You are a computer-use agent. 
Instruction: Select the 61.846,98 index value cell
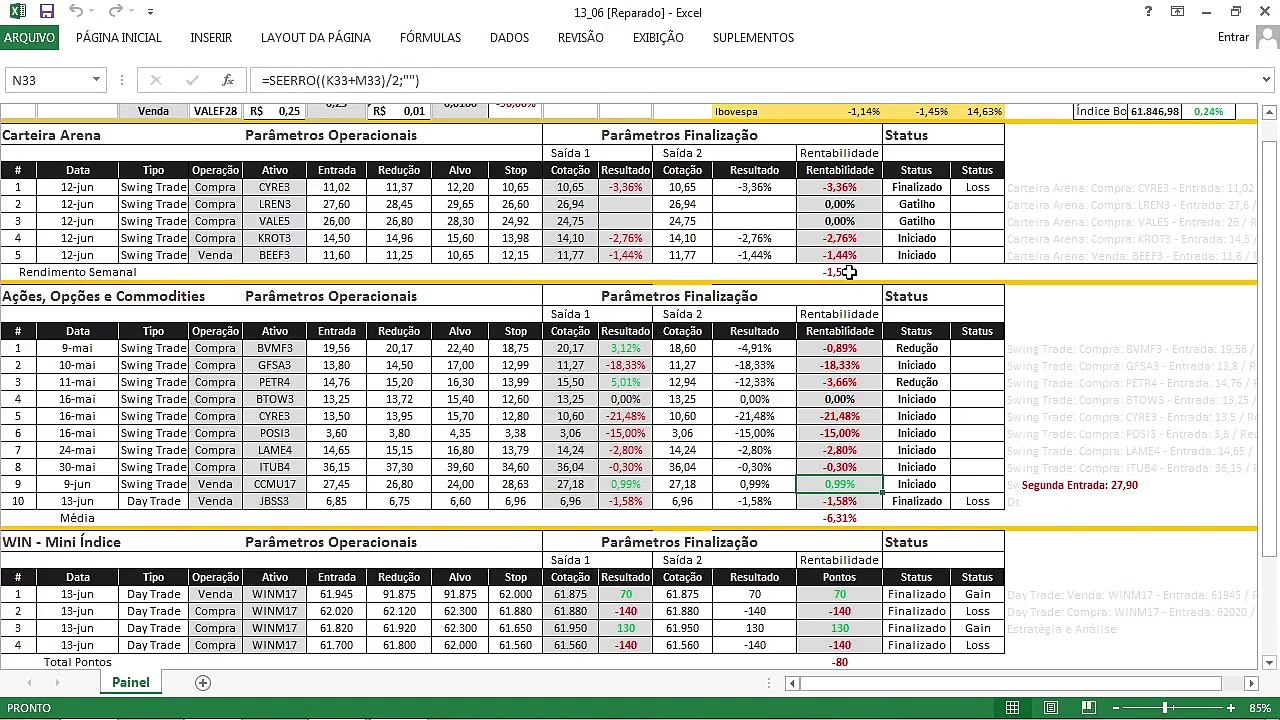click(1155, 111)
